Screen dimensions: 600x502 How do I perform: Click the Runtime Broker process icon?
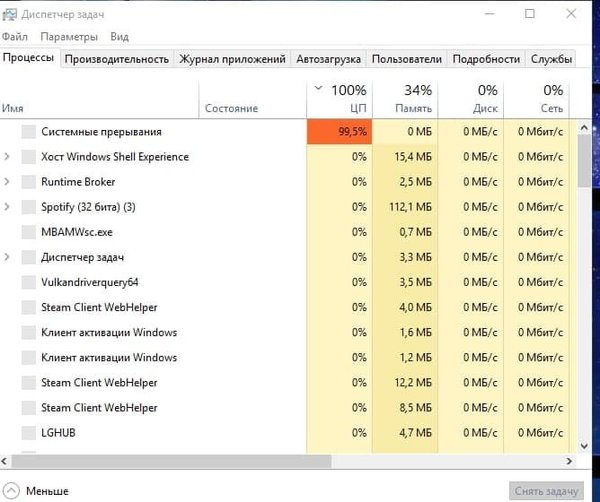coord(28,182)
